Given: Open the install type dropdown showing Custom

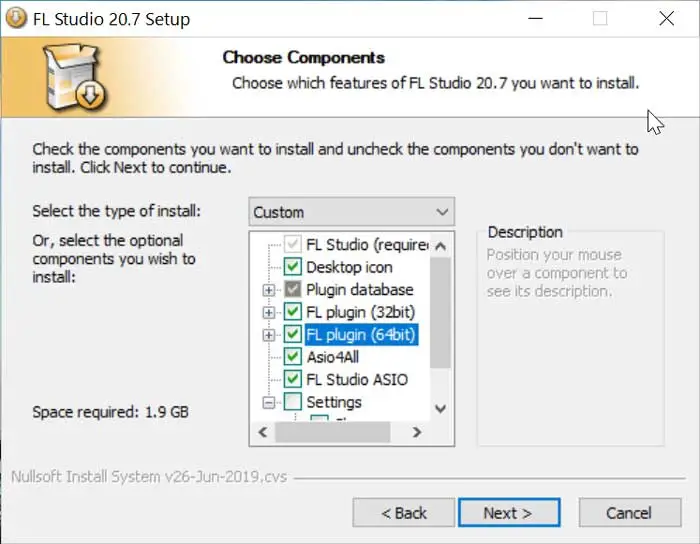Looking at the screenshot, I should (x=351, y=212).
